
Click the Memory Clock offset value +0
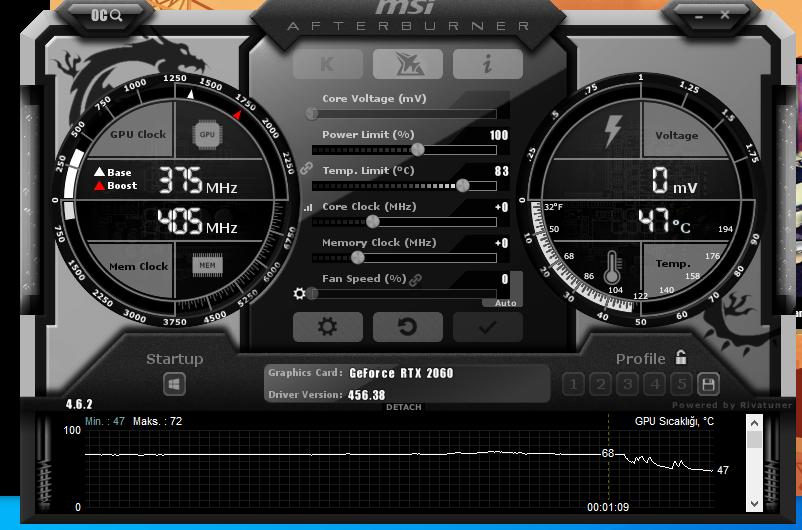click(x=501, y=243)
